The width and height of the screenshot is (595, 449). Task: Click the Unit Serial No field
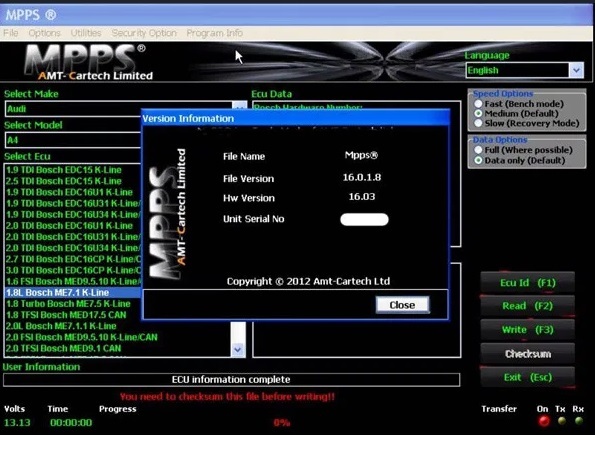pos(364,219)
